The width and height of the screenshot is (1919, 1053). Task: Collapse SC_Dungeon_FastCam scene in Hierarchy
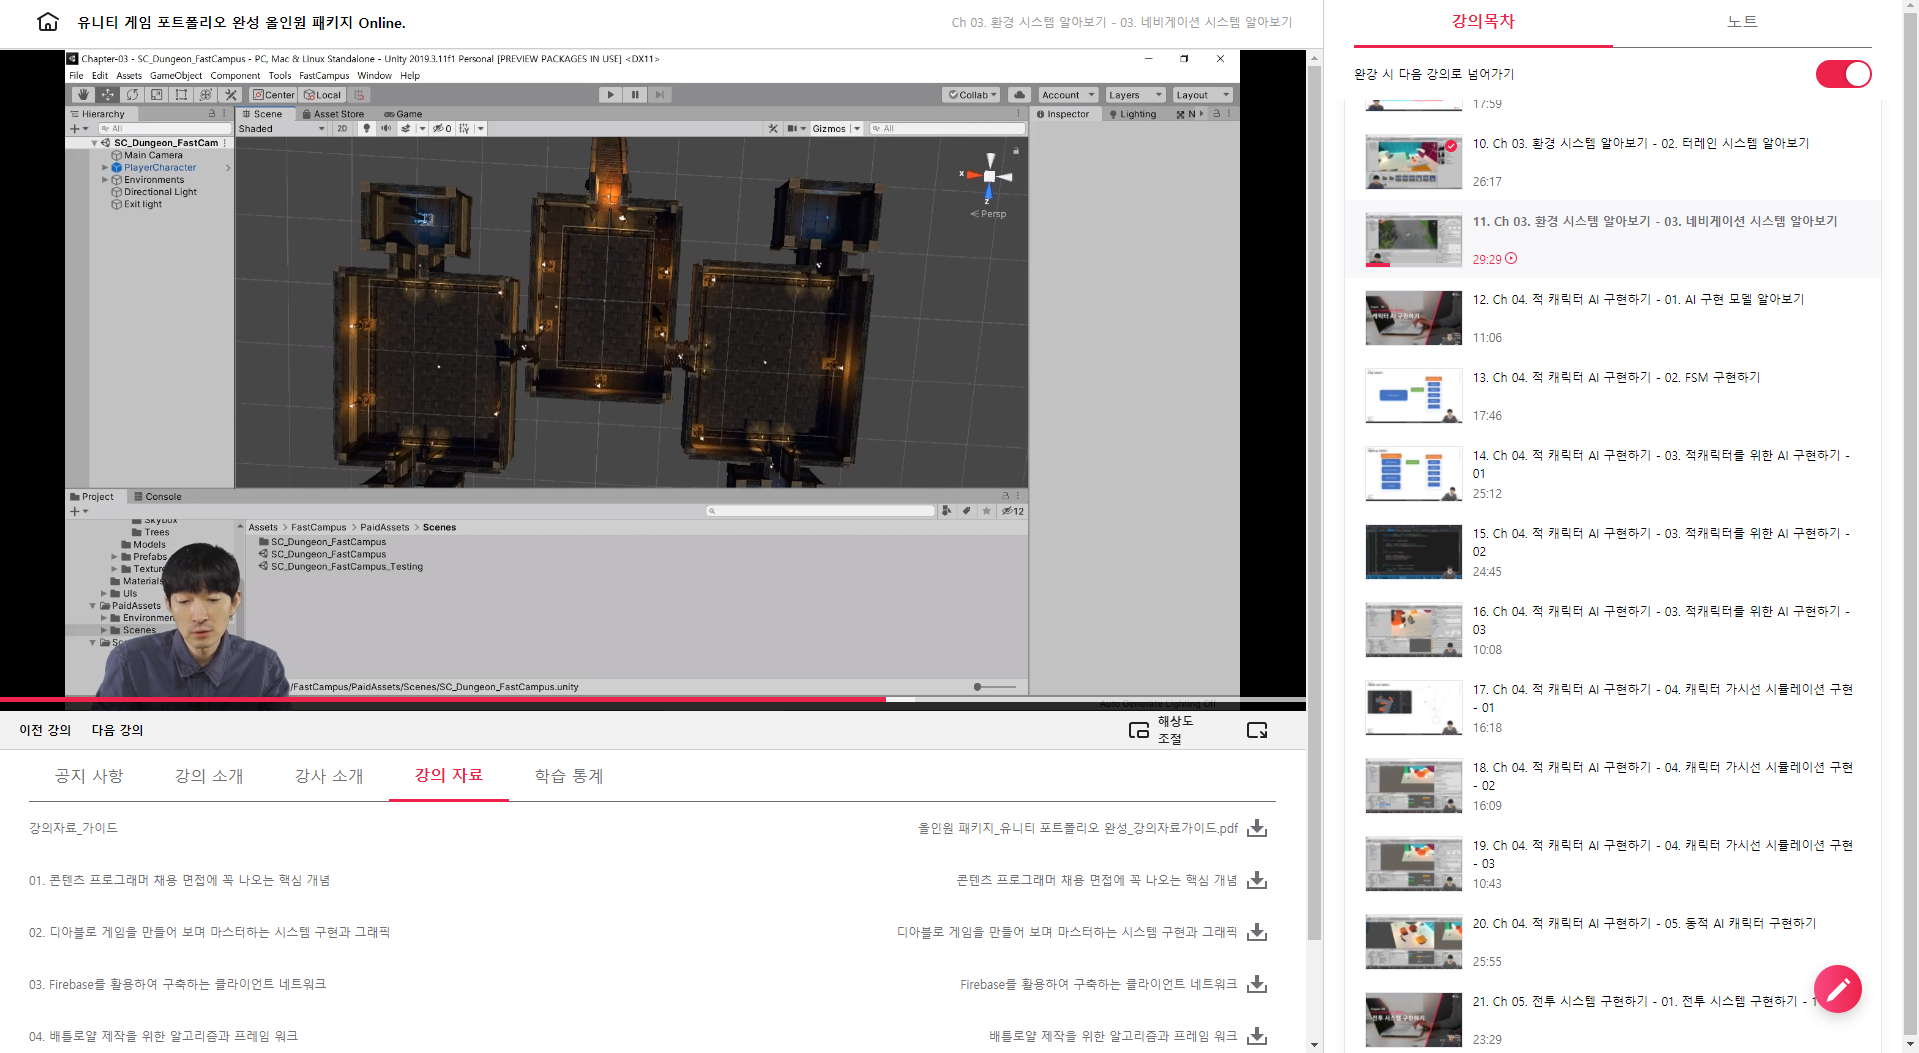[x=94, y=143]
